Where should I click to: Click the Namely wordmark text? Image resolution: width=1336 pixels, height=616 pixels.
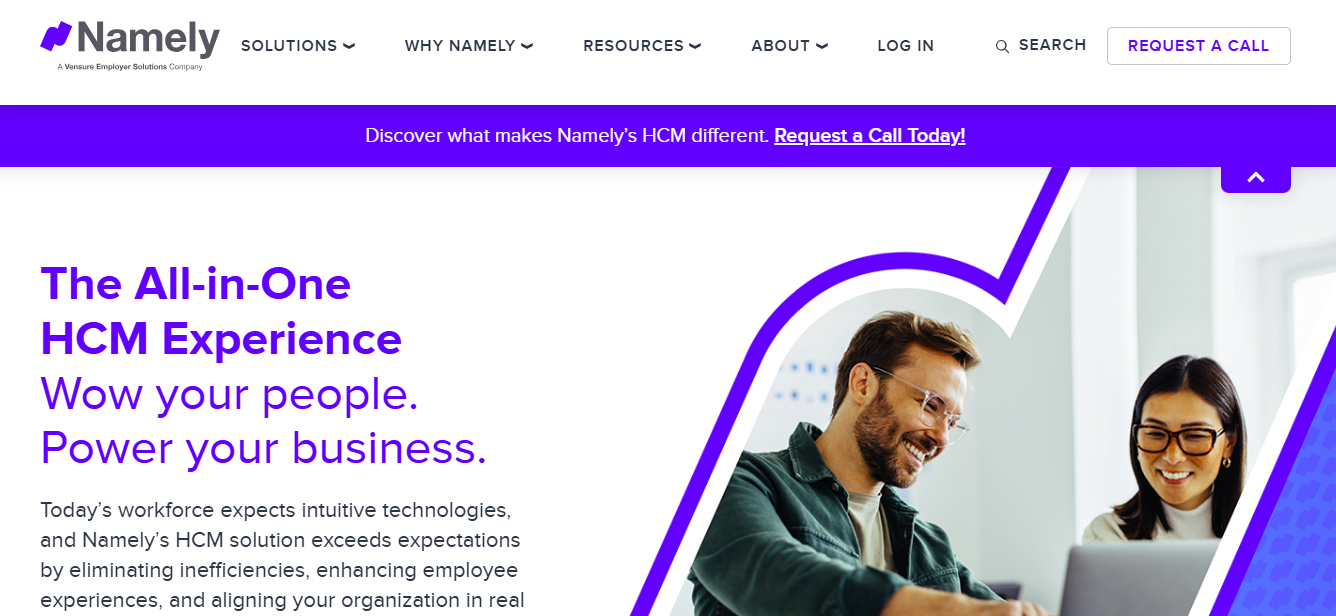pyautogui.click(x=148, y=39)
